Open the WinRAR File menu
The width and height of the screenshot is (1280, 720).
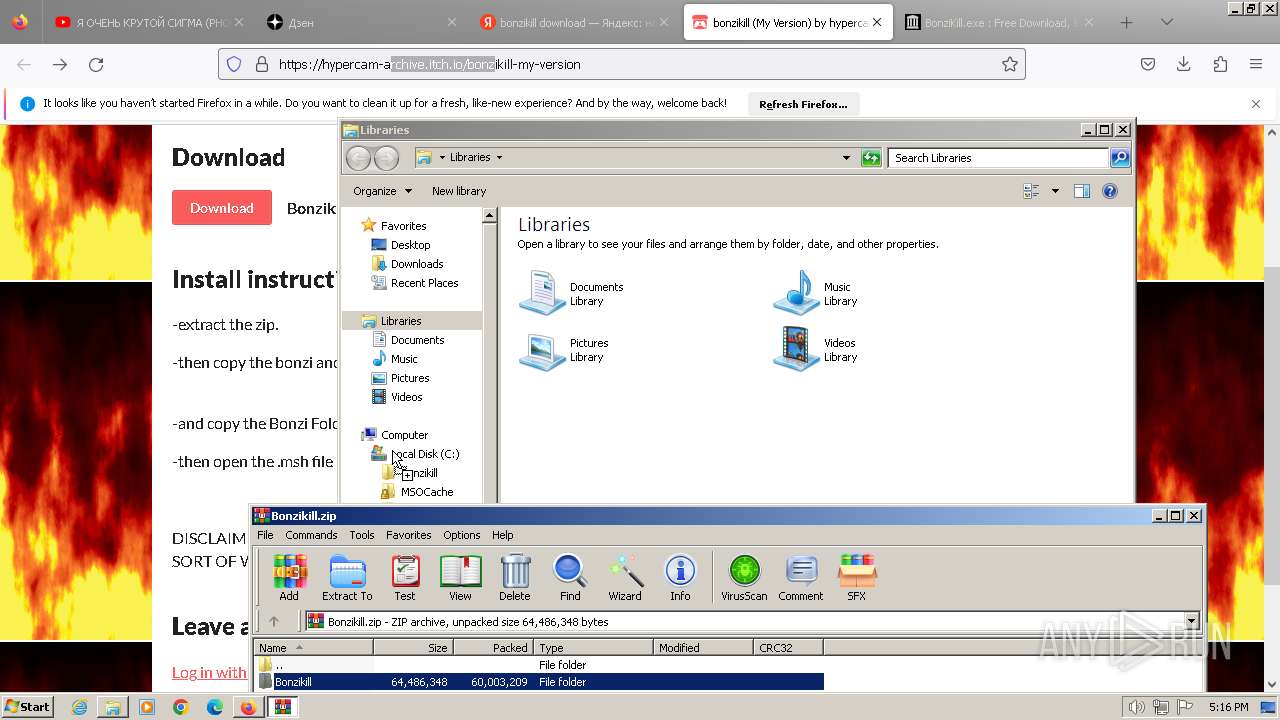point(265,535)
